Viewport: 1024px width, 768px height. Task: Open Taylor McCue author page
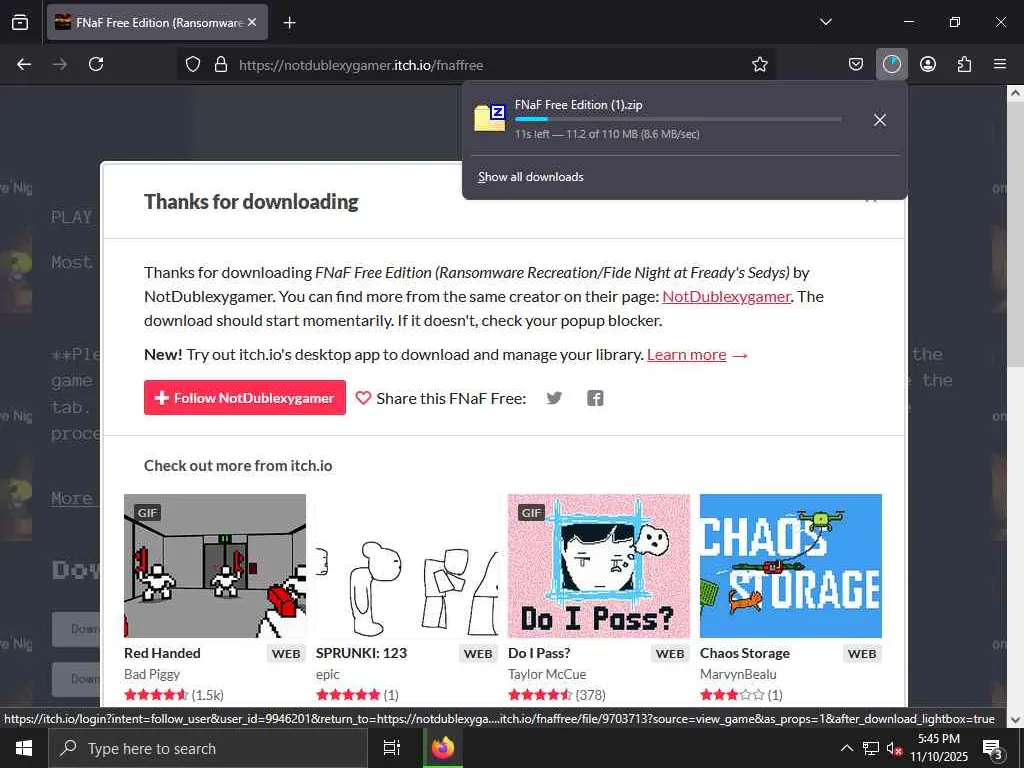pyautogui.click(x=547, y=674)
